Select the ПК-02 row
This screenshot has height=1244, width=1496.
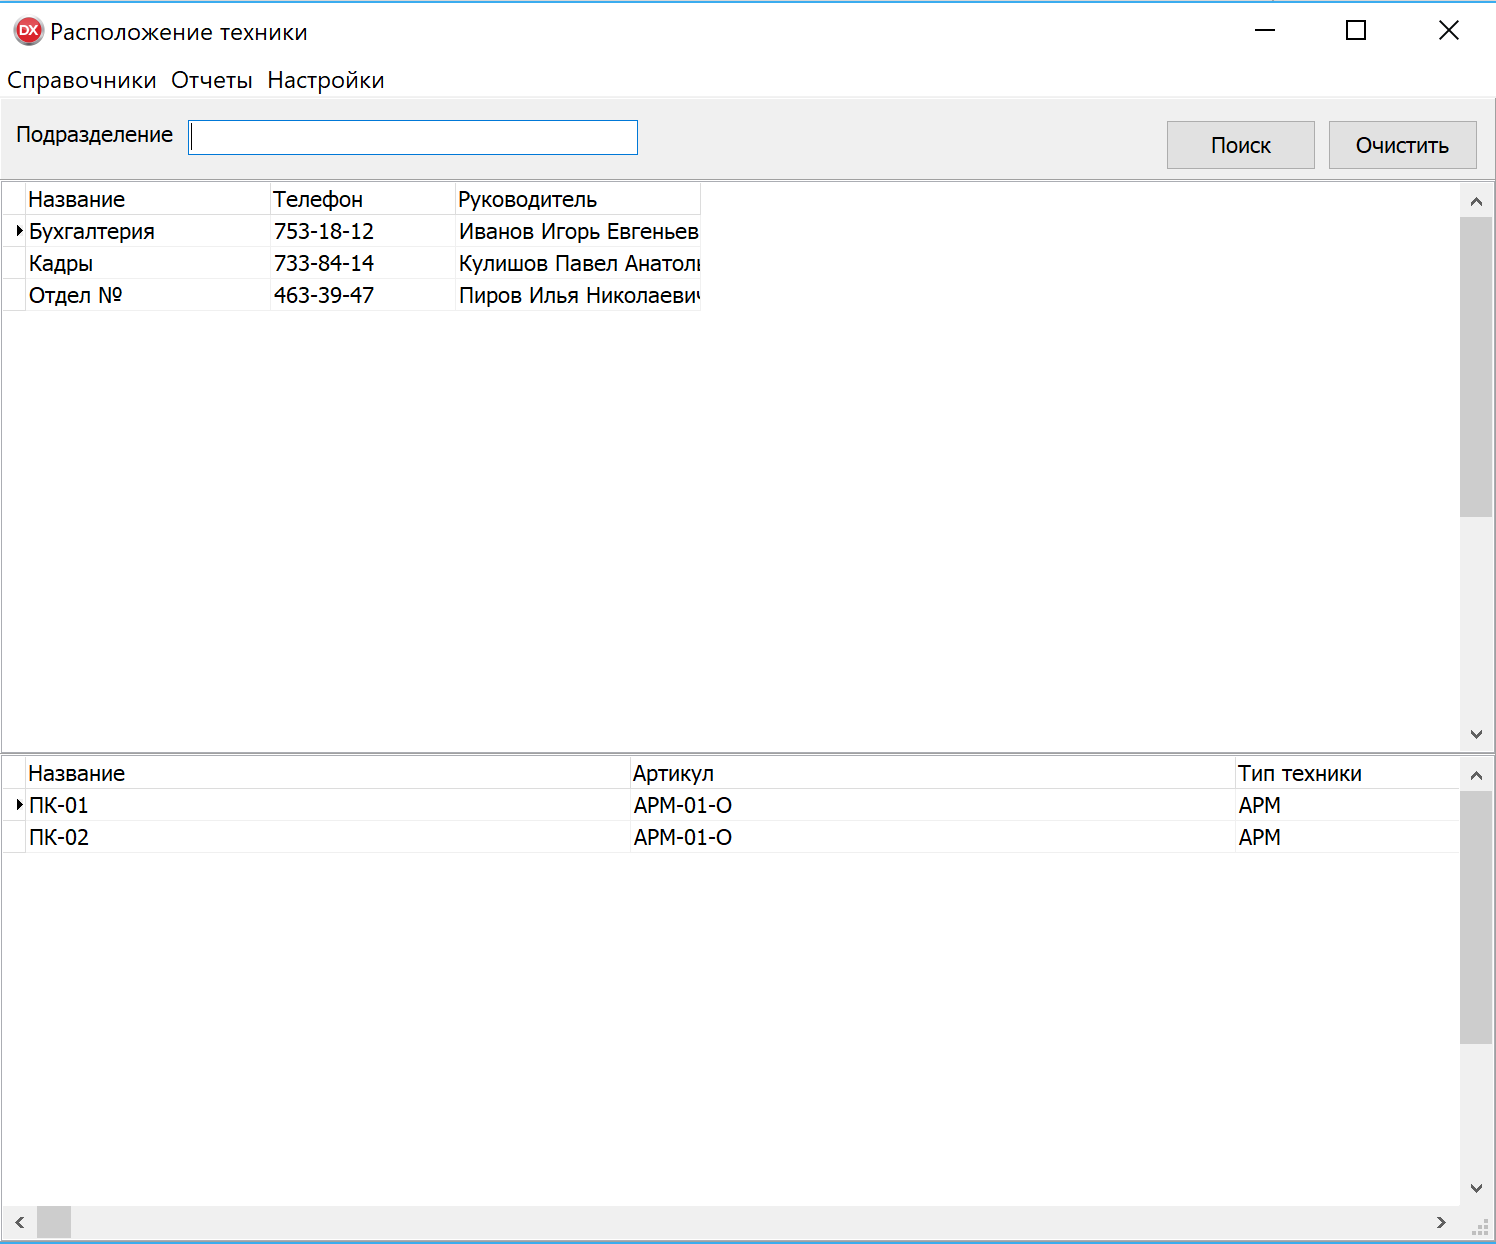[x=731, y=837]
